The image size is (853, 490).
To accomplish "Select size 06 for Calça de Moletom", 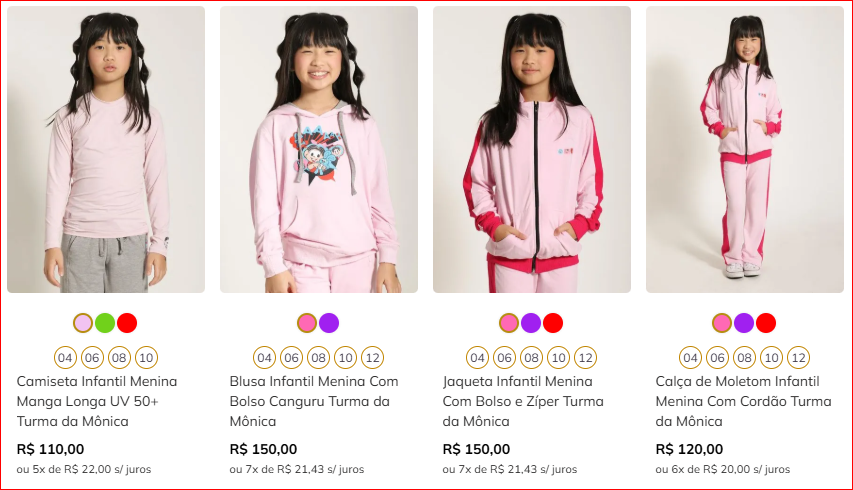I will tap(717, 358).
